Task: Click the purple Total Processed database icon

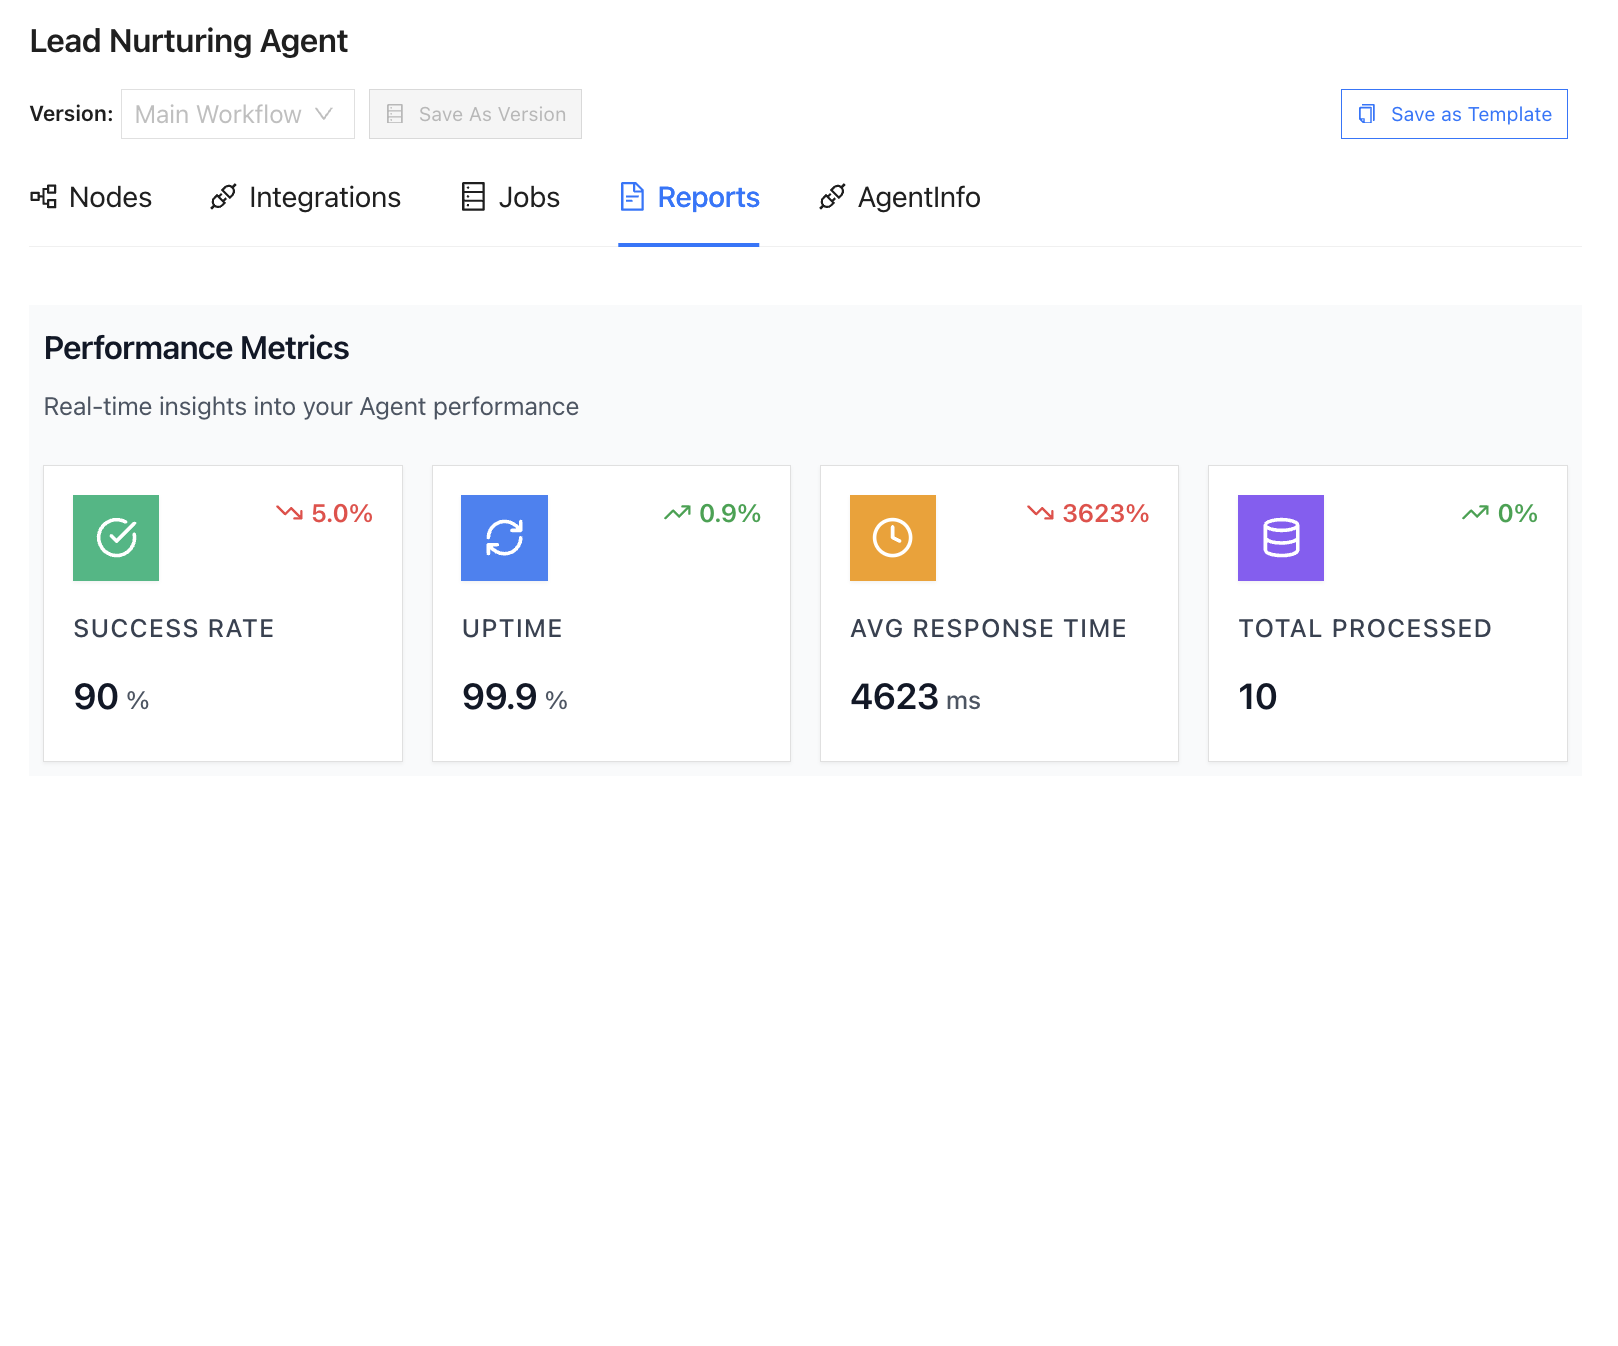Action: pos(1280,538)
